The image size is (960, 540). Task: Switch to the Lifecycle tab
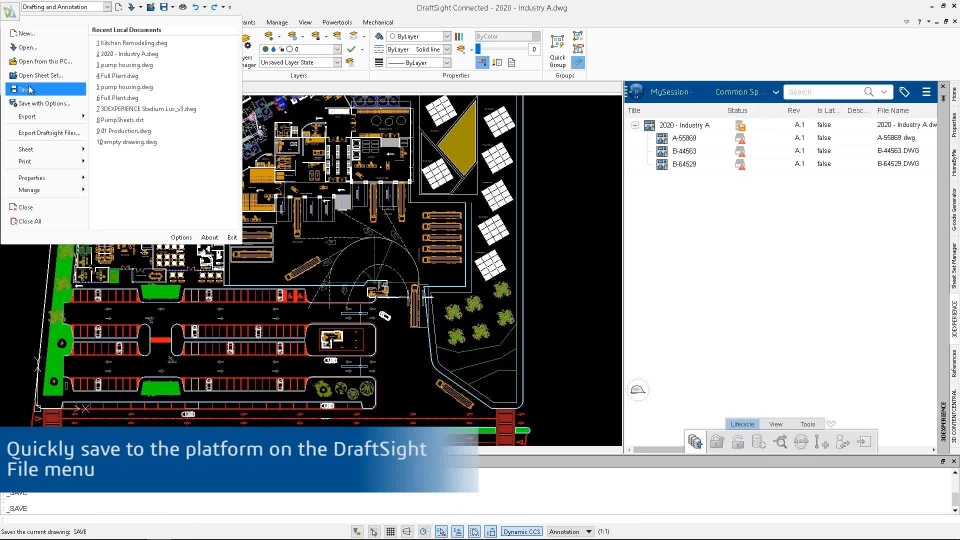tap(743, 424)
